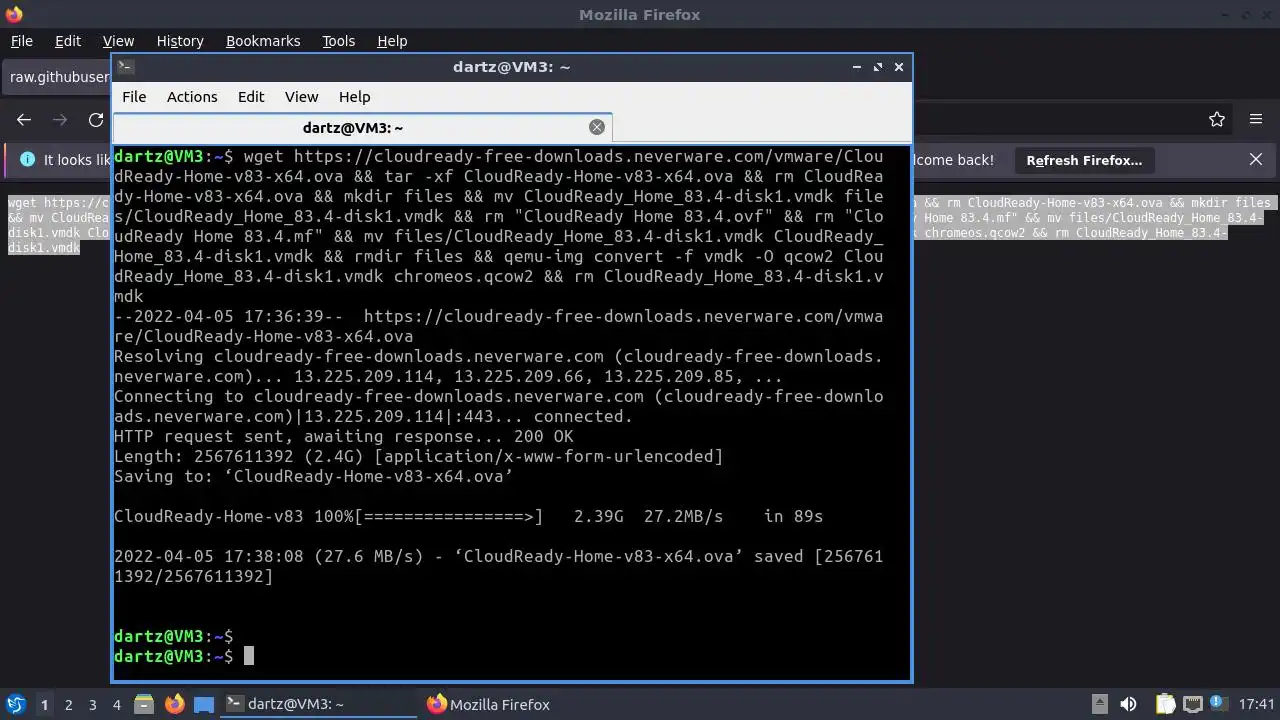Click the Refresh Firefox… button
1280x720 pixels.
click(1084, 160)
